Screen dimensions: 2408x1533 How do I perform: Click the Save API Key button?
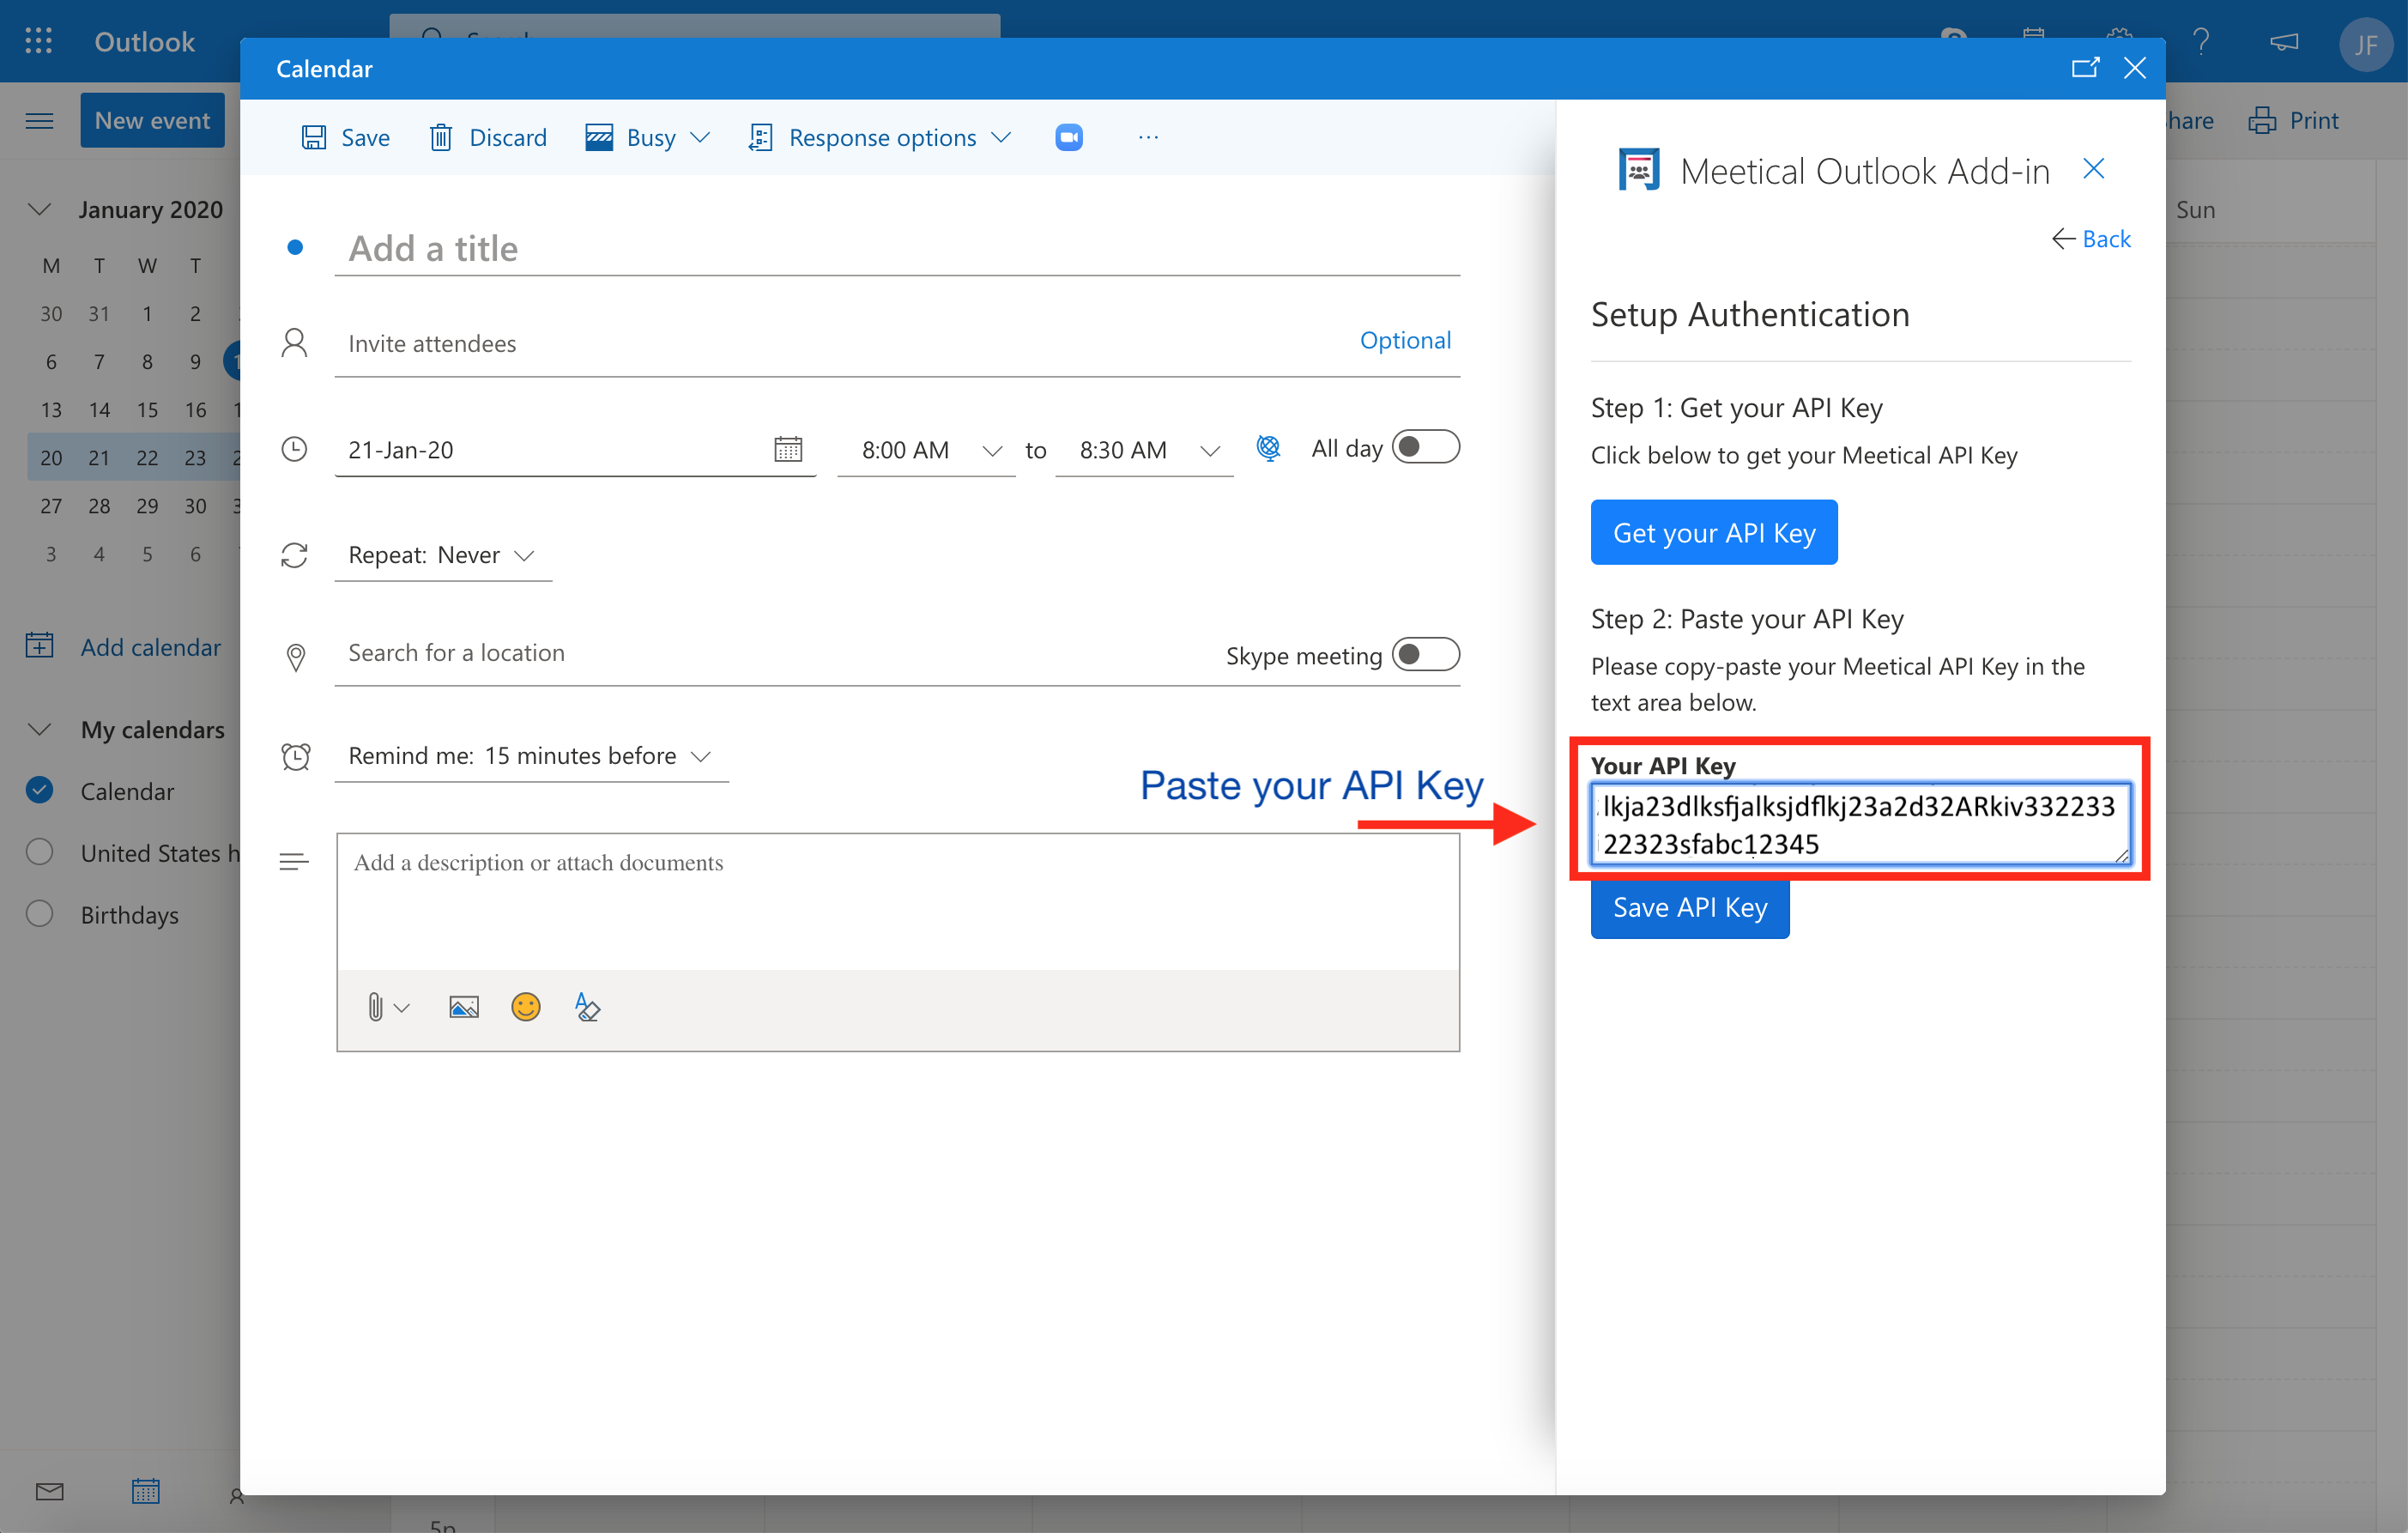pos(1690,907)
